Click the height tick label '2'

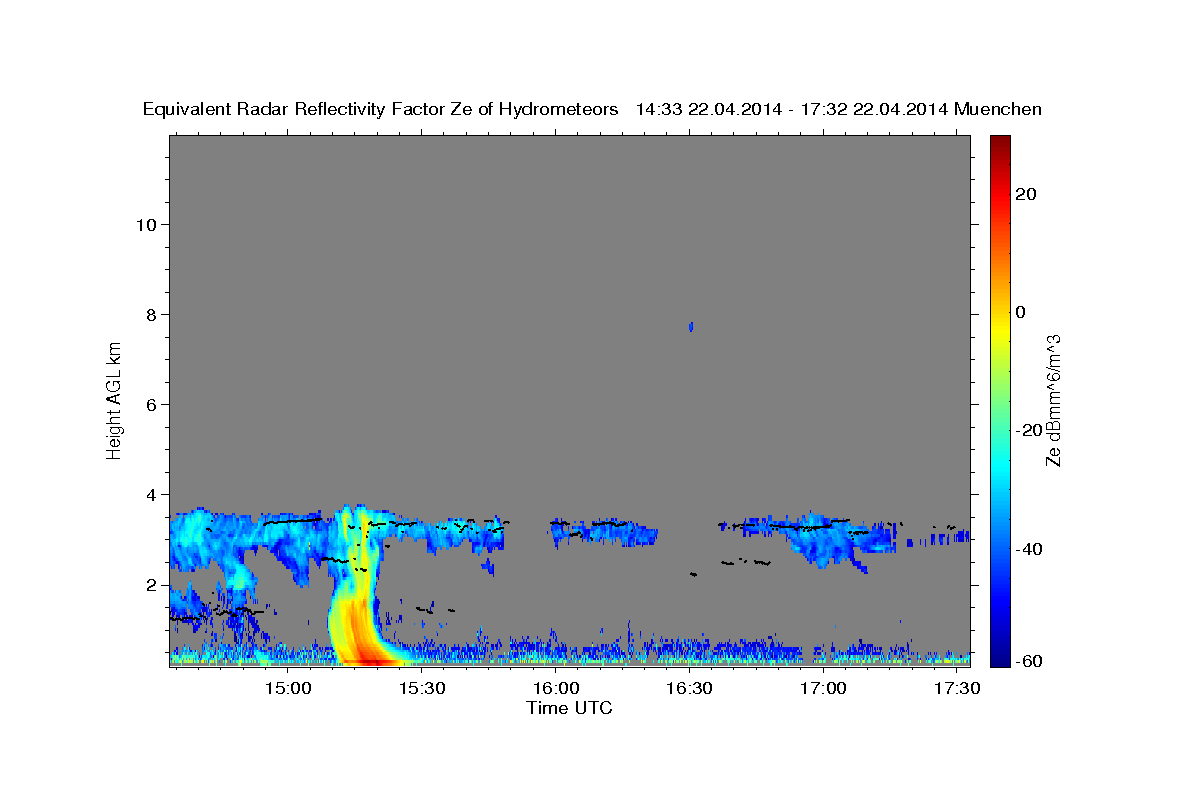click(x=151, y=584)
